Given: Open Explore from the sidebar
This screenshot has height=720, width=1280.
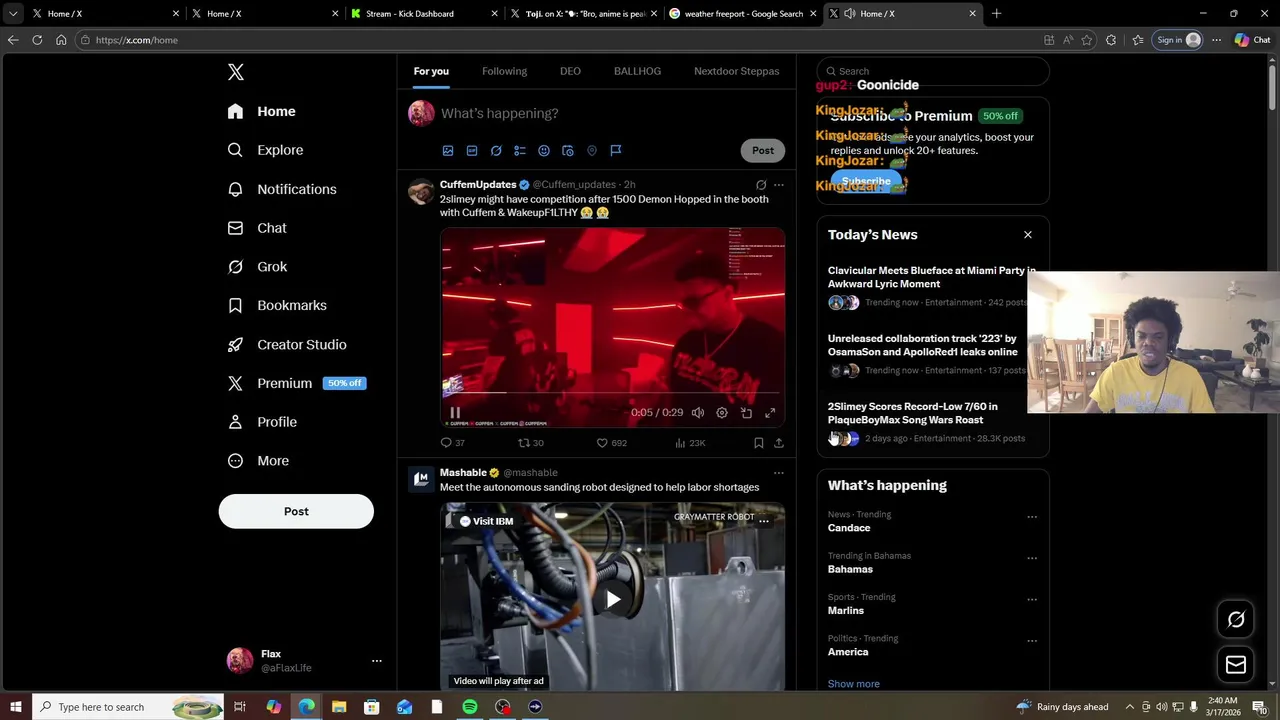Looking at the screenshot, I should click(265, 150).
